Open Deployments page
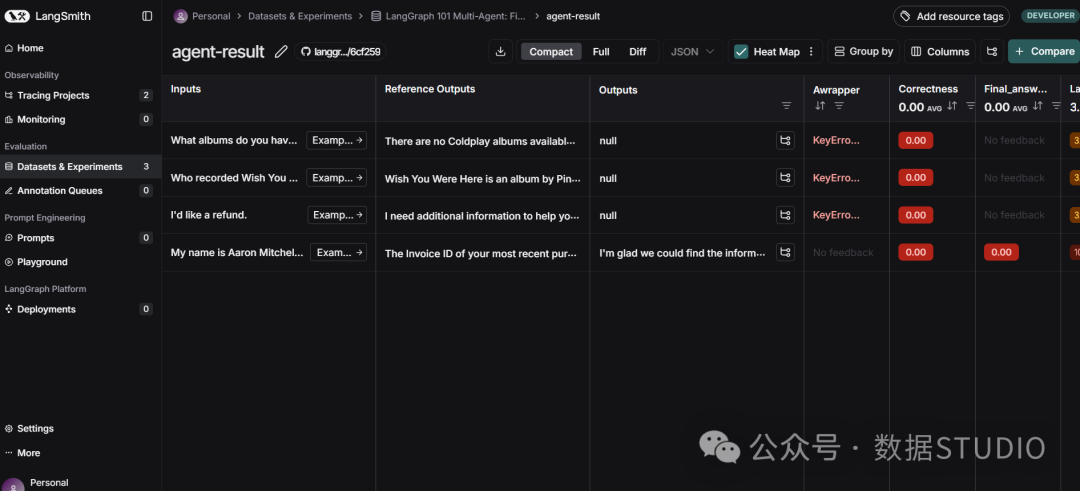The image size is (1080, 491). [x=81, y=309]
